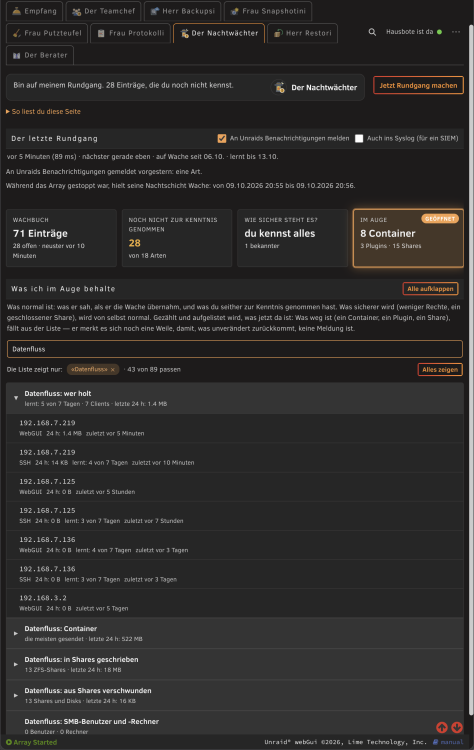Click the Array Started status indicator
Screen dimensions: 474x750
32,742
